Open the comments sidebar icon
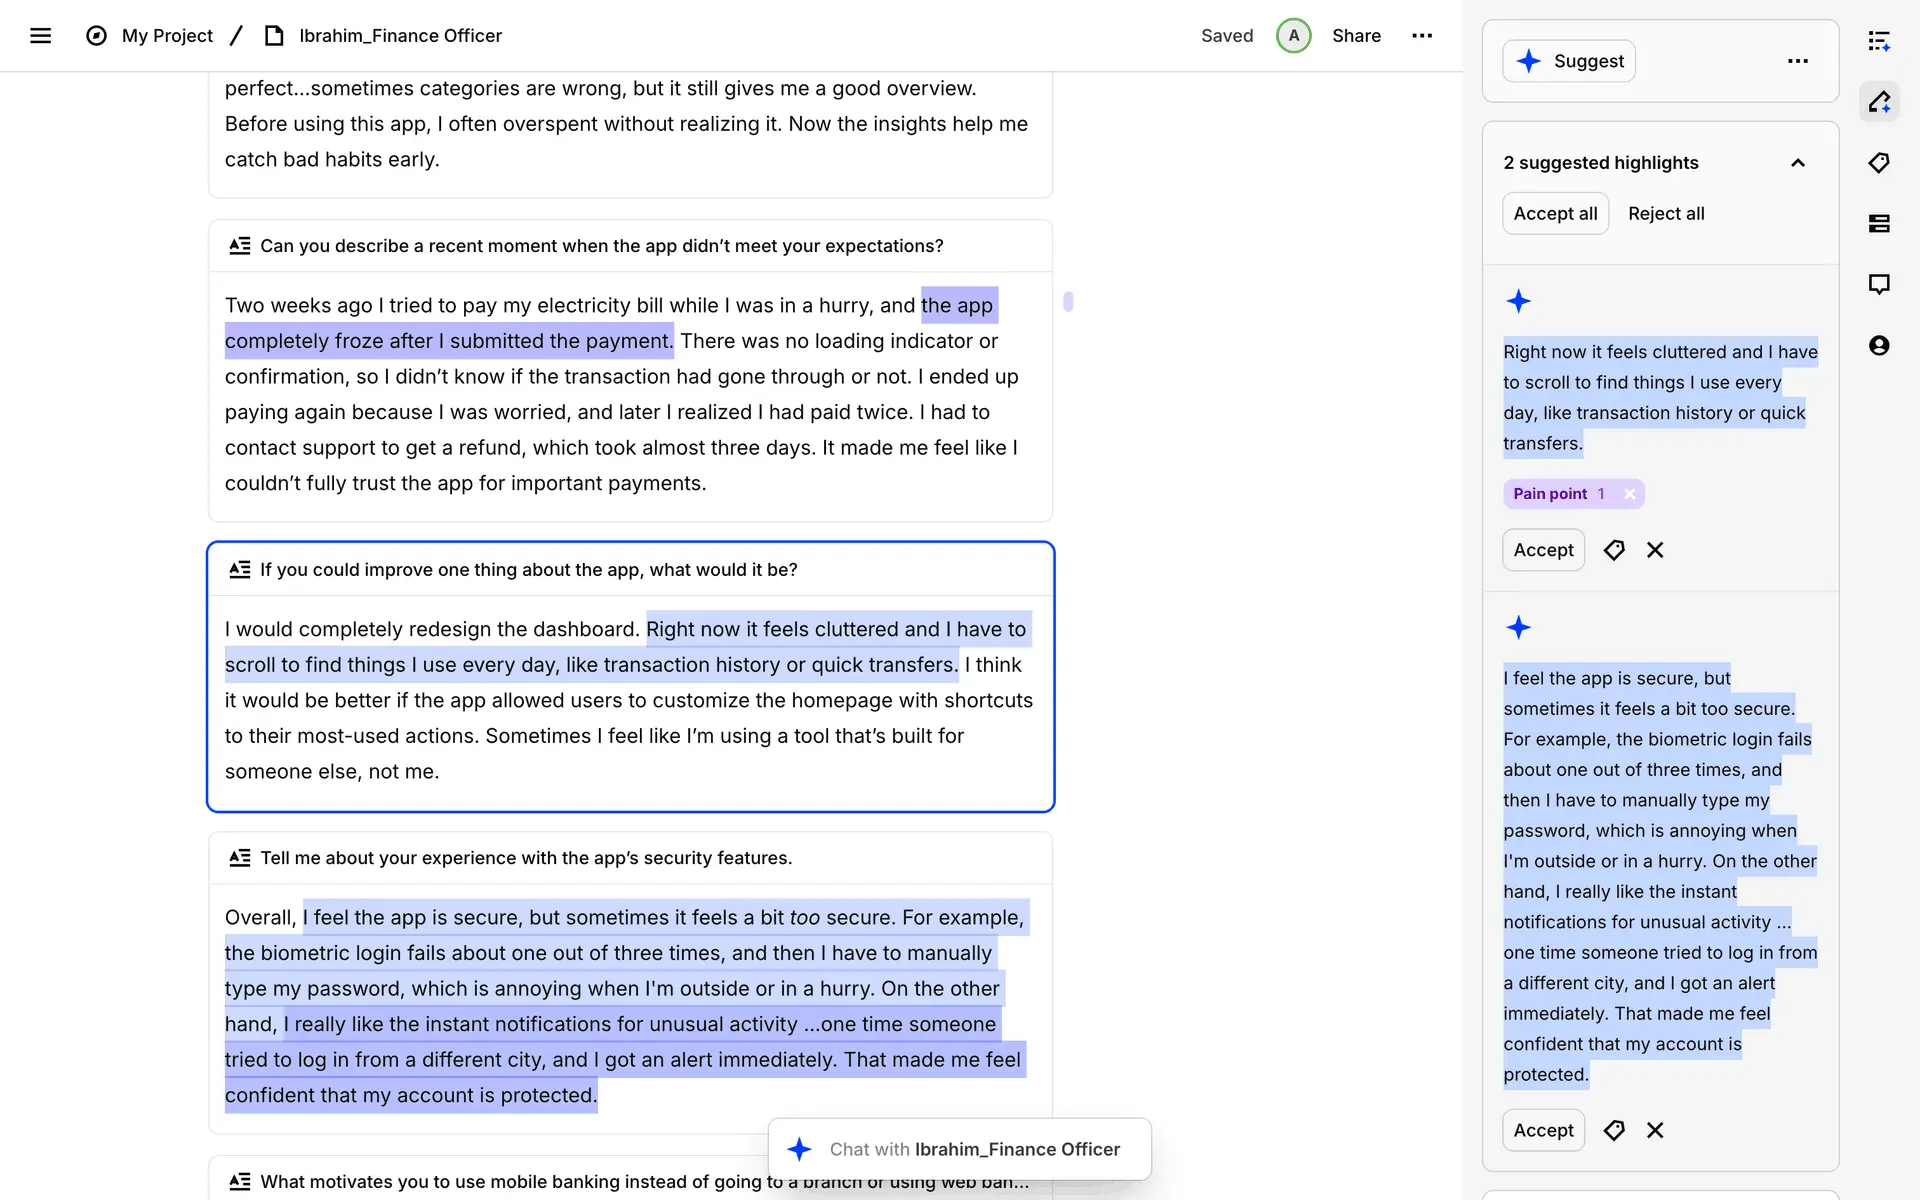The width and height of the screenshot is (1920, 1200). click(1879, 285)
